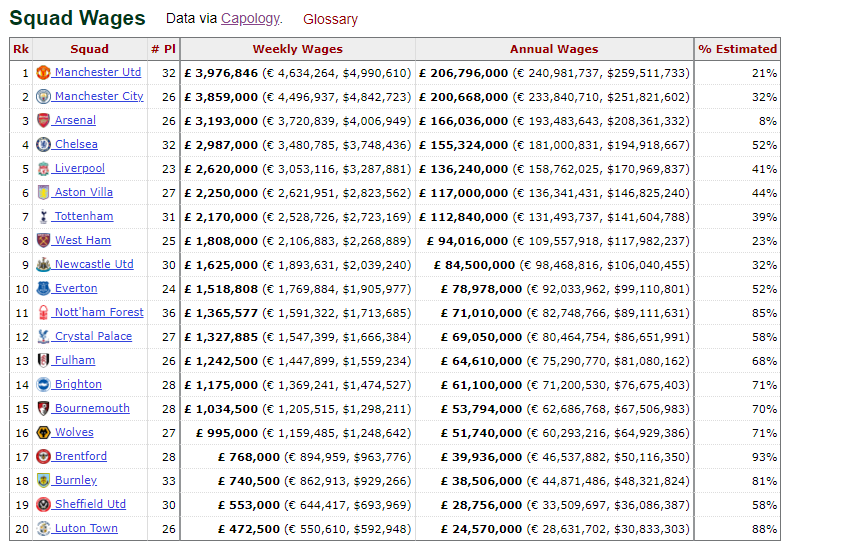This screenshot has height=542, width=842.
Task: Click the Sheffield Utd club crest icon
Action: pos(43,504)
